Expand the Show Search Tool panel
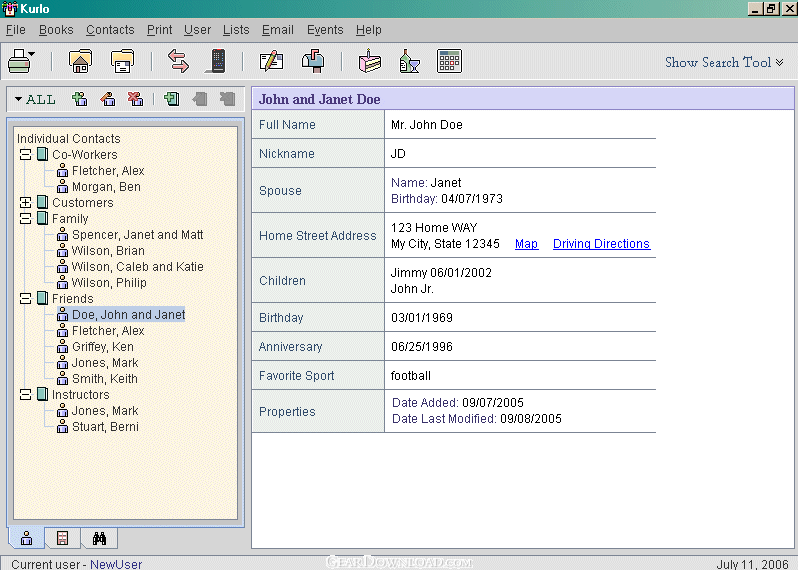This screenshot has height=570, width=798. tap(724, 62)
